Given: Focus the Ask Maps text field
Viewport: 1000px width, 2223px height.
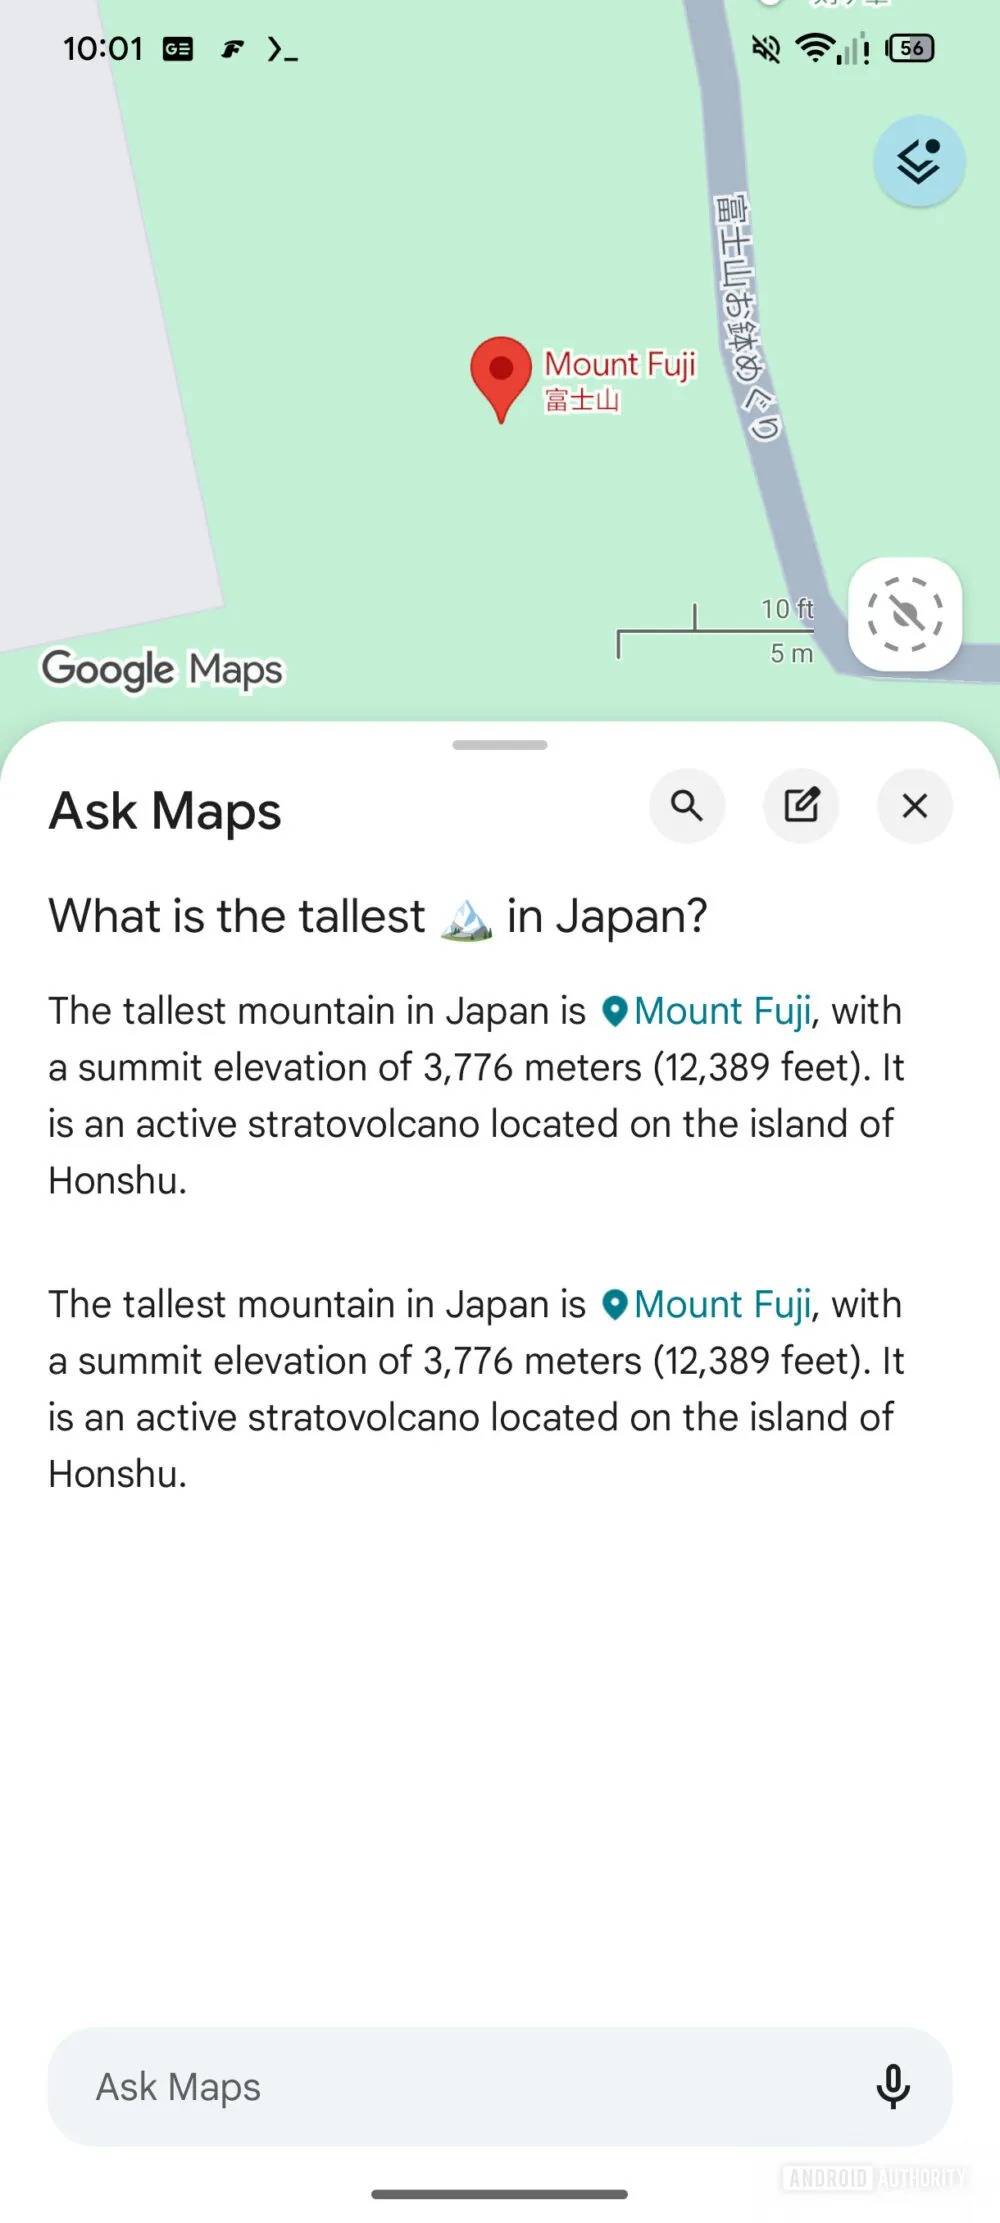Looking at the screenshot, I should (x=450, y=2086).
